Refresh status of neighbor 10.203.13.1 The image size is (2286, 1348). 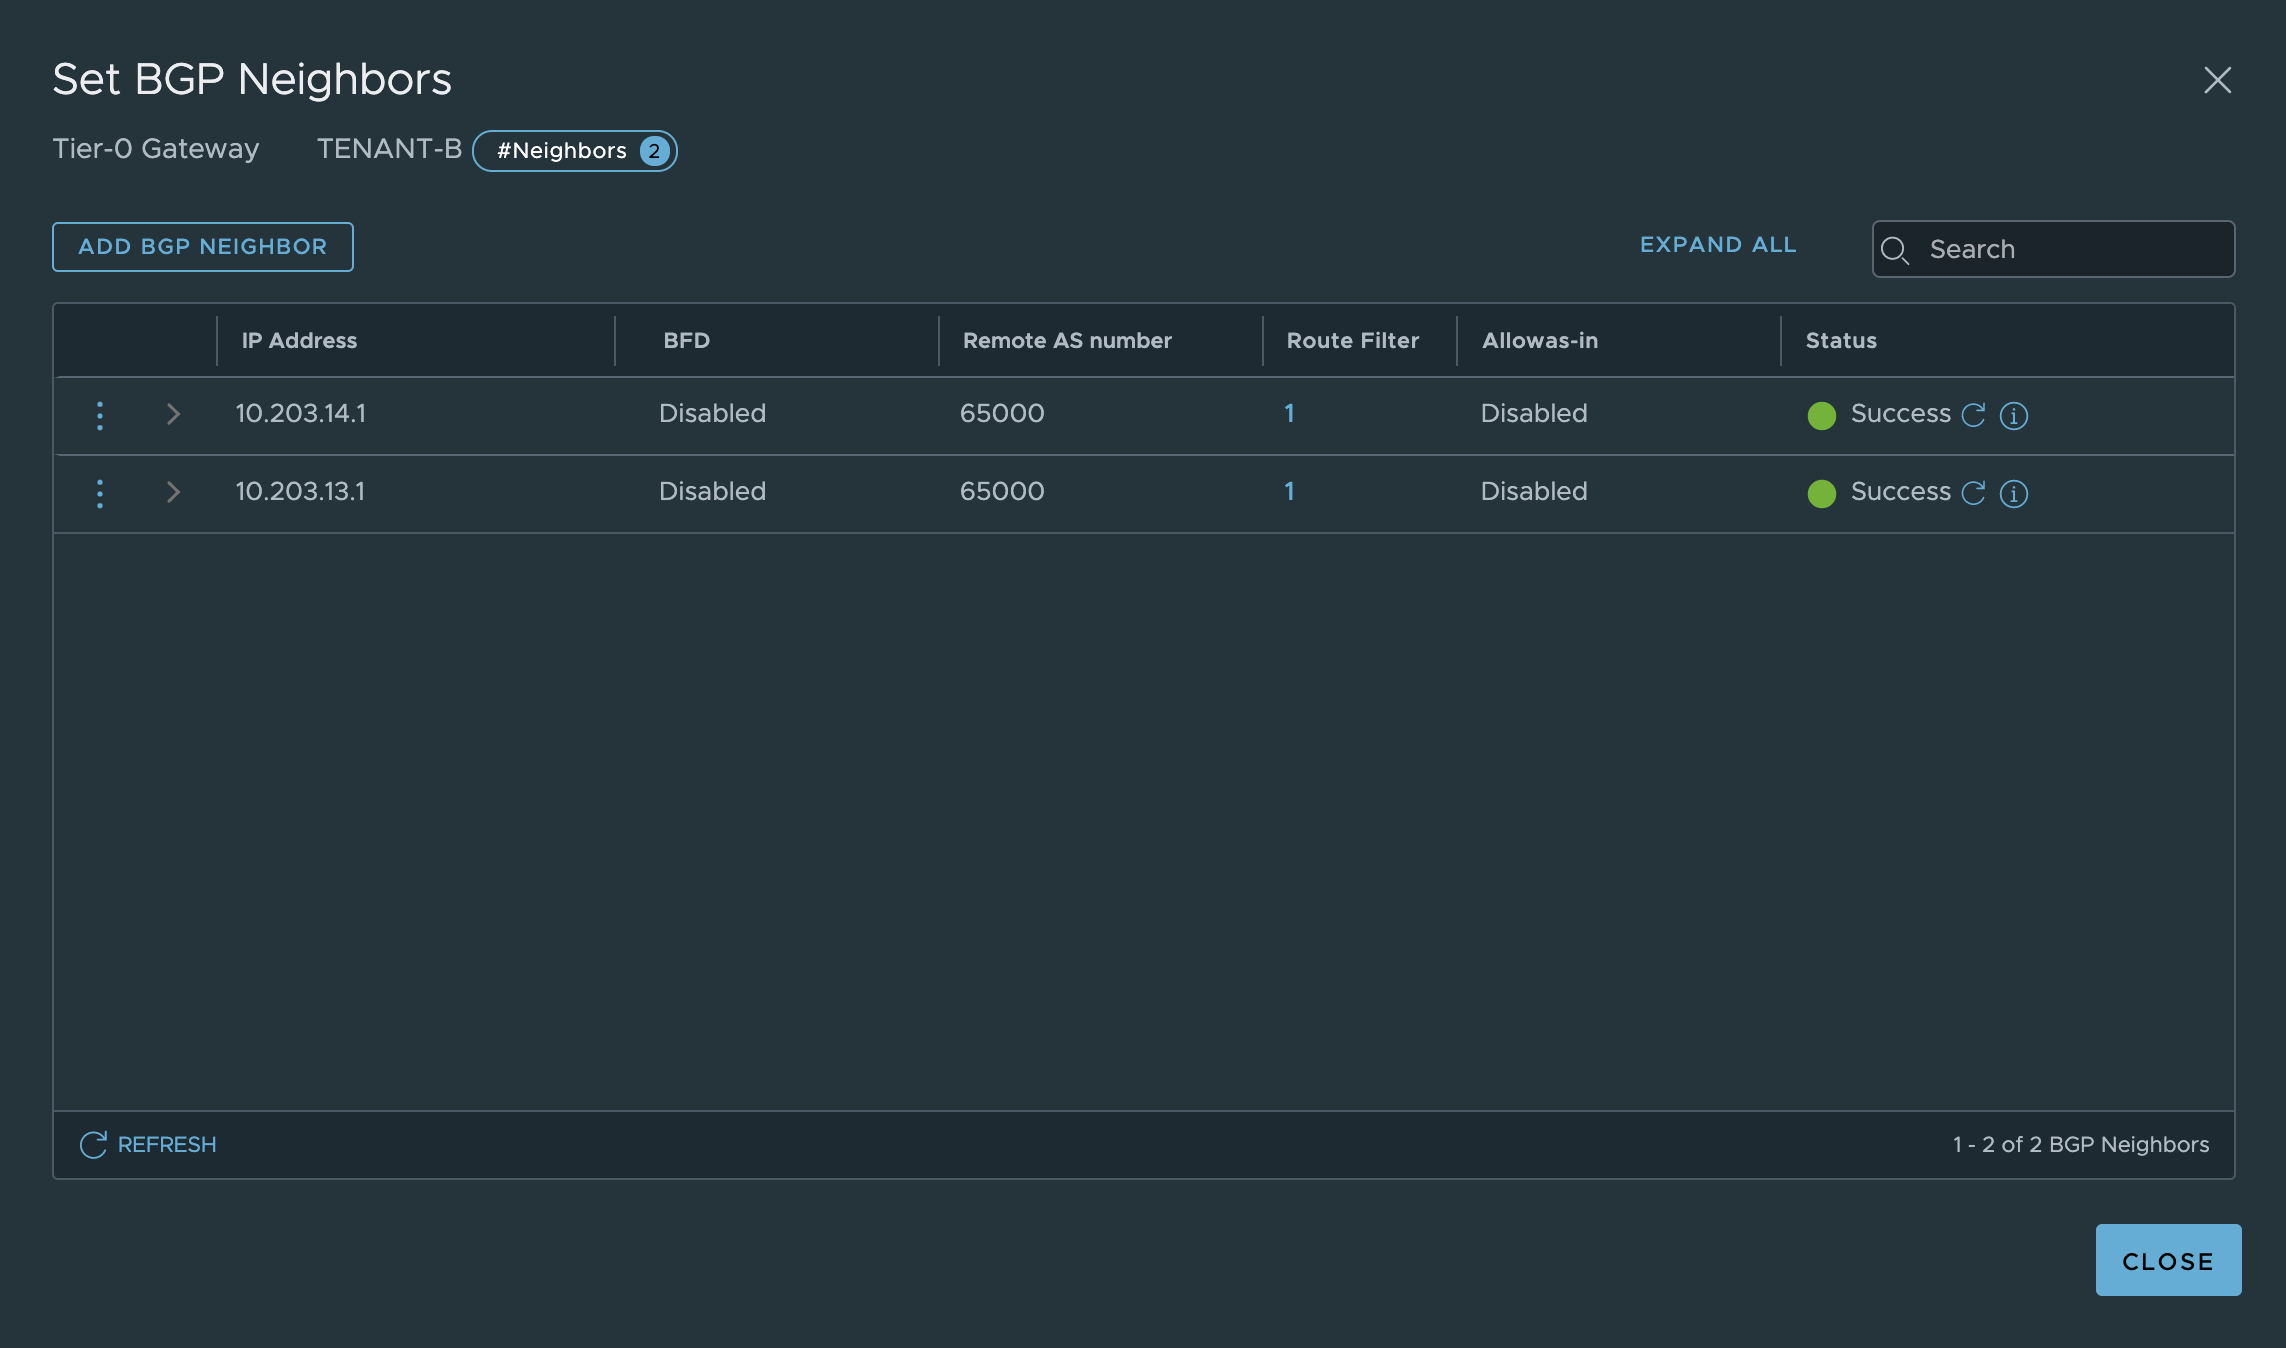[x=1973, y=493]
